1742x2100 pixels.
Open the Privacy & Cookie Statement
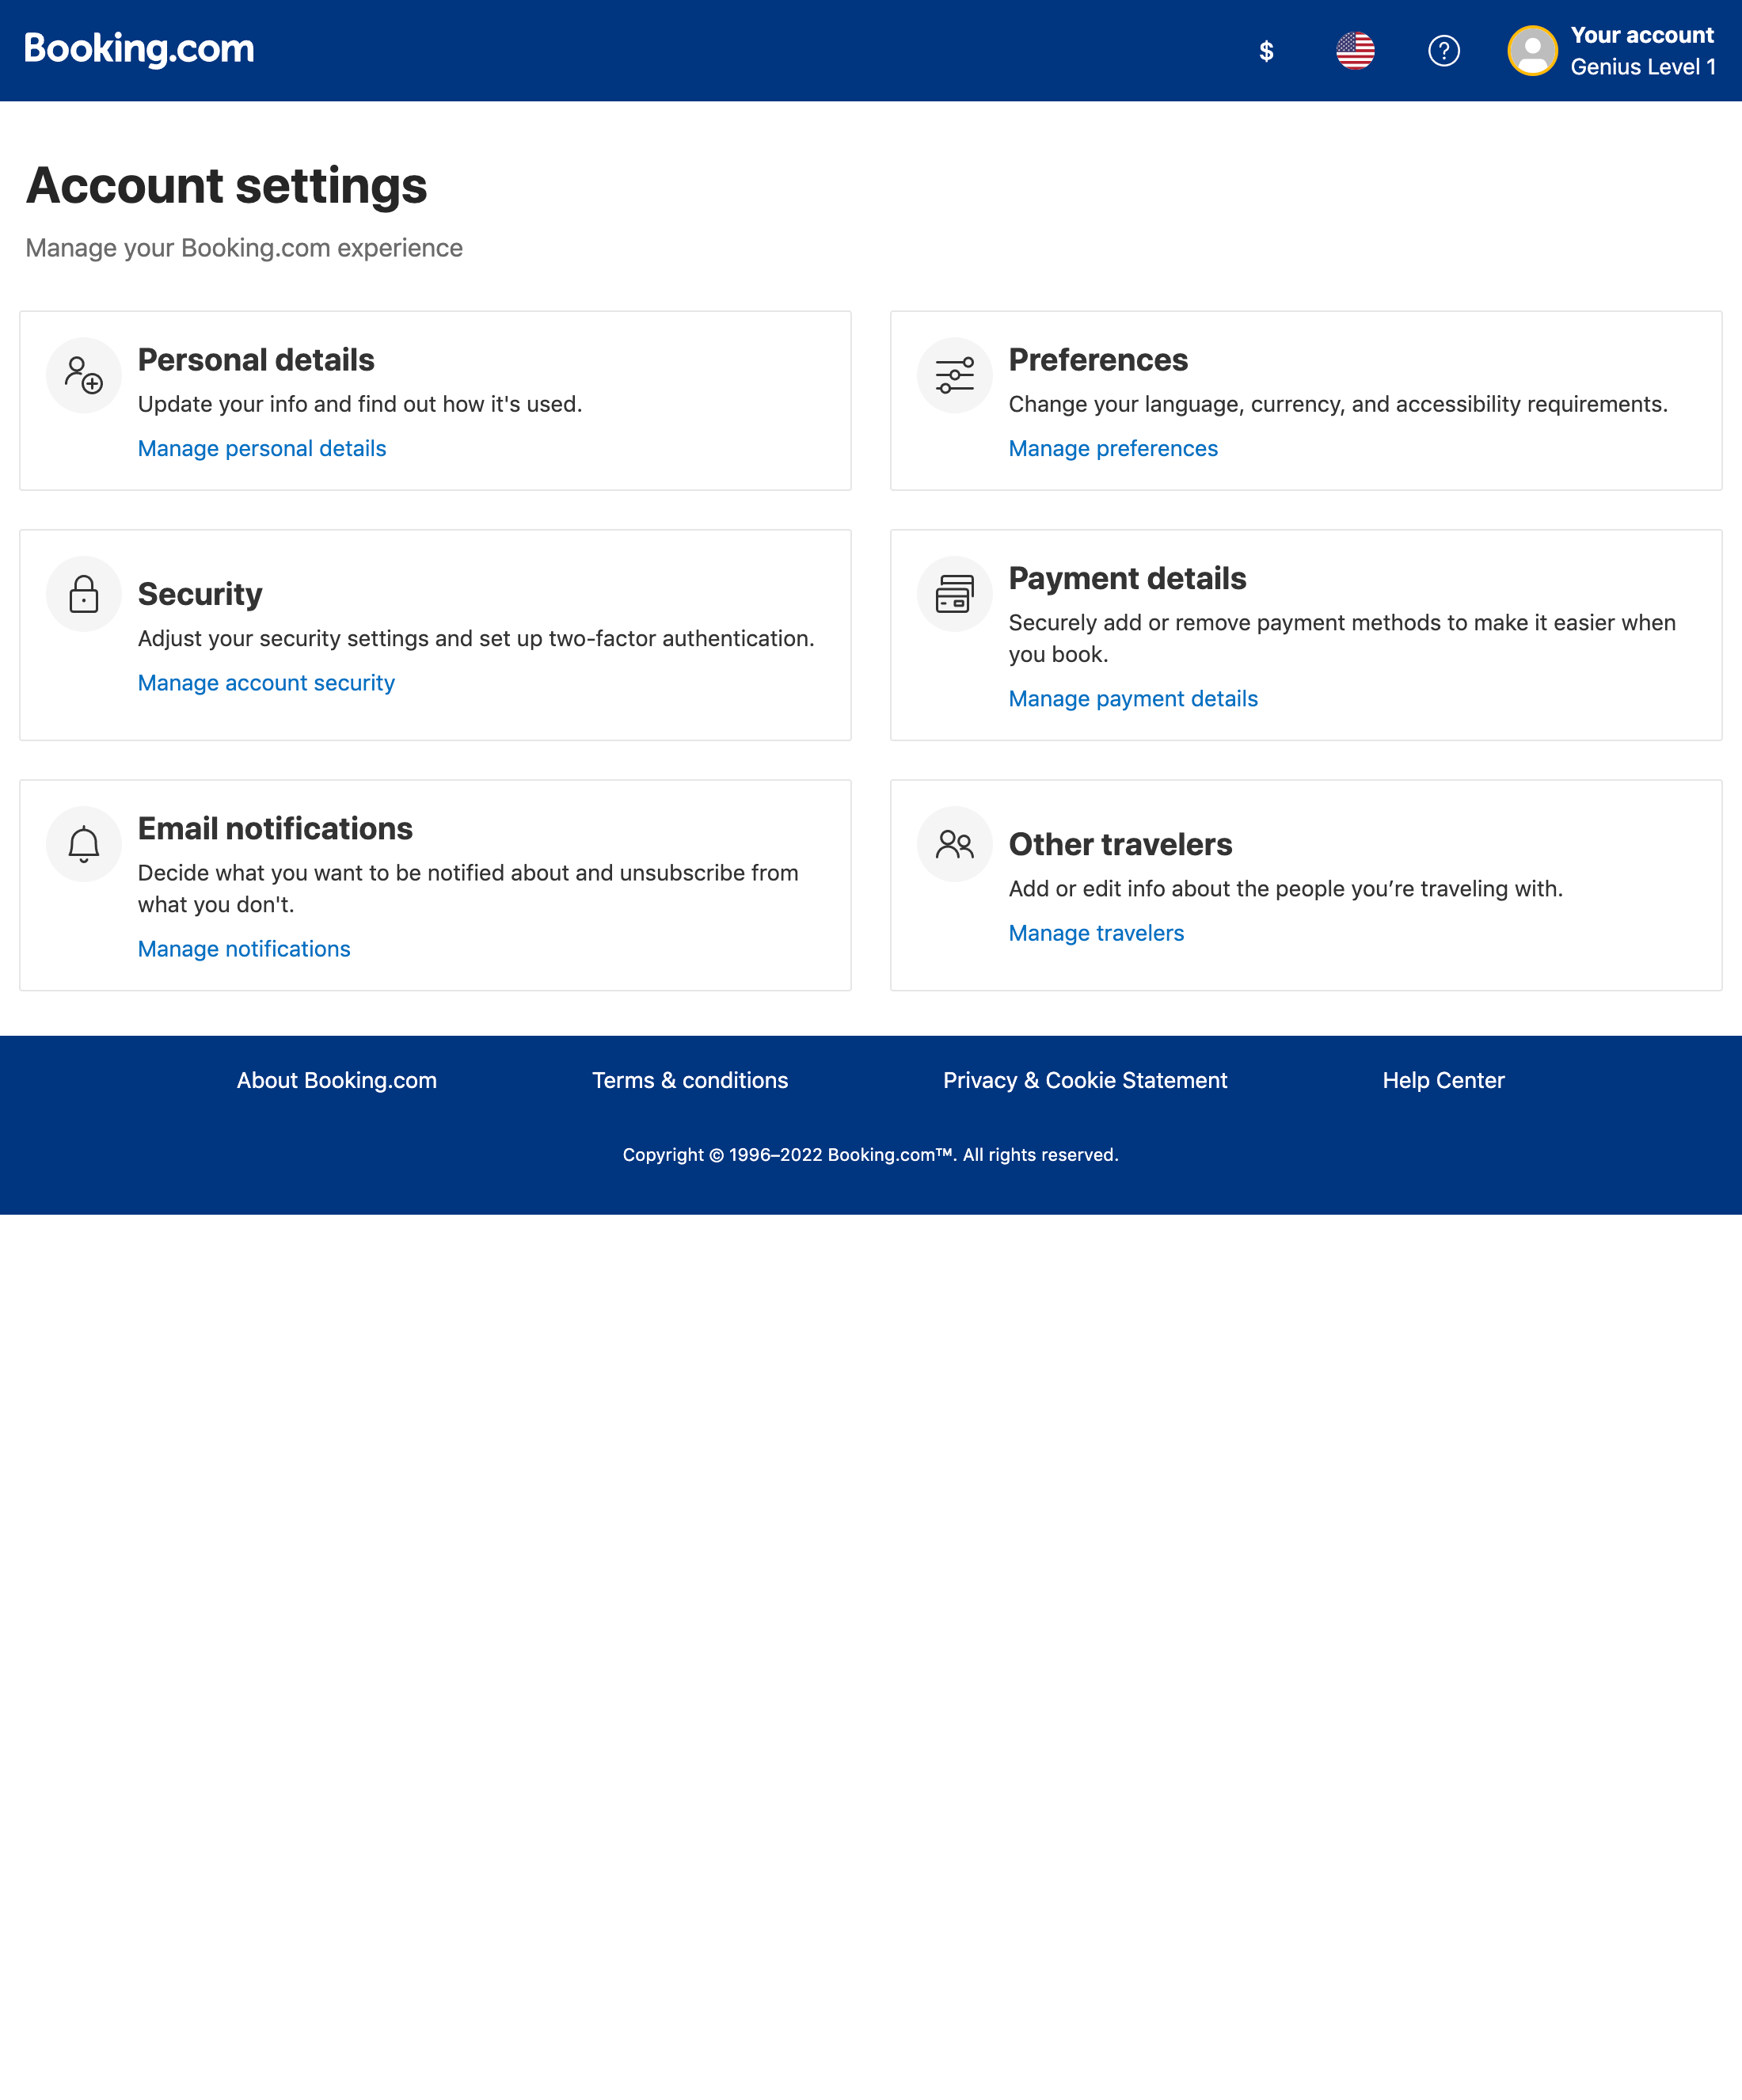(1085, 1080)
